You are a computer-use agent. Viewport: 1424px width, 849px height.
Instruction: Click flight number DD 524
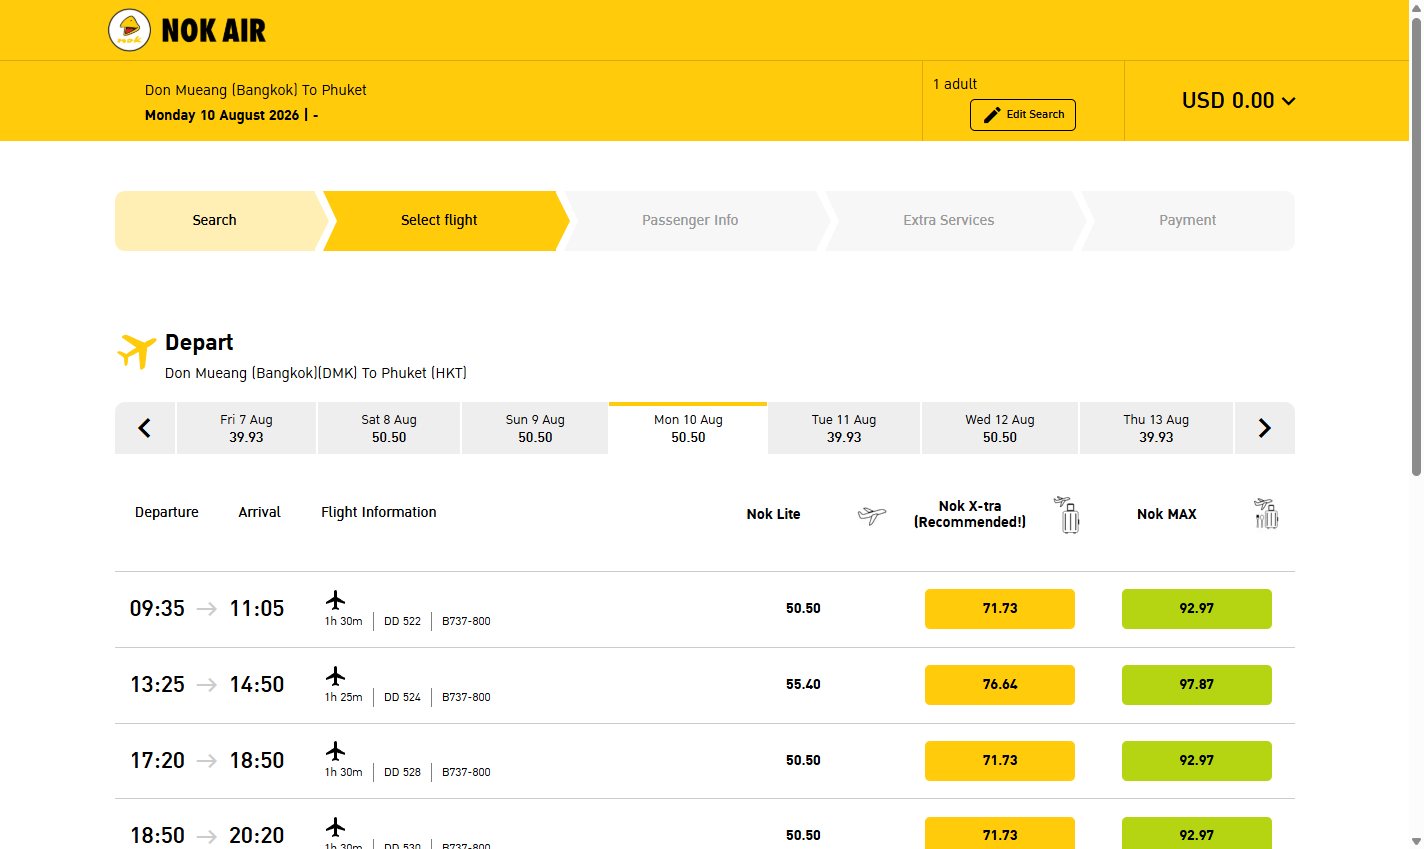[x=402, y=698]
